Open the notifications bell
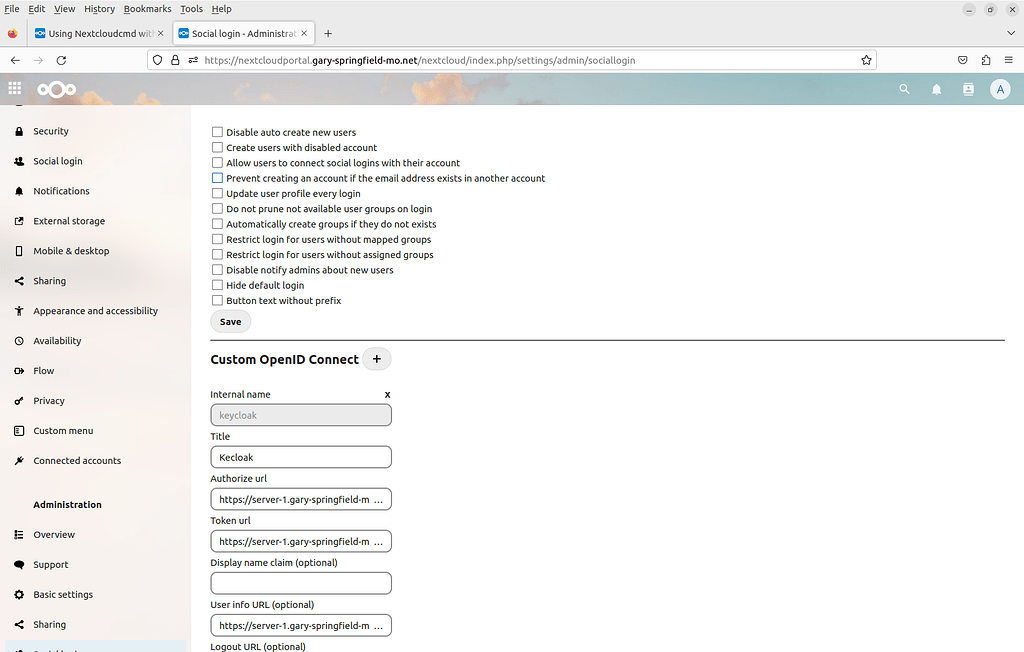Screen dimensions: 1024x652 [936, 89]
